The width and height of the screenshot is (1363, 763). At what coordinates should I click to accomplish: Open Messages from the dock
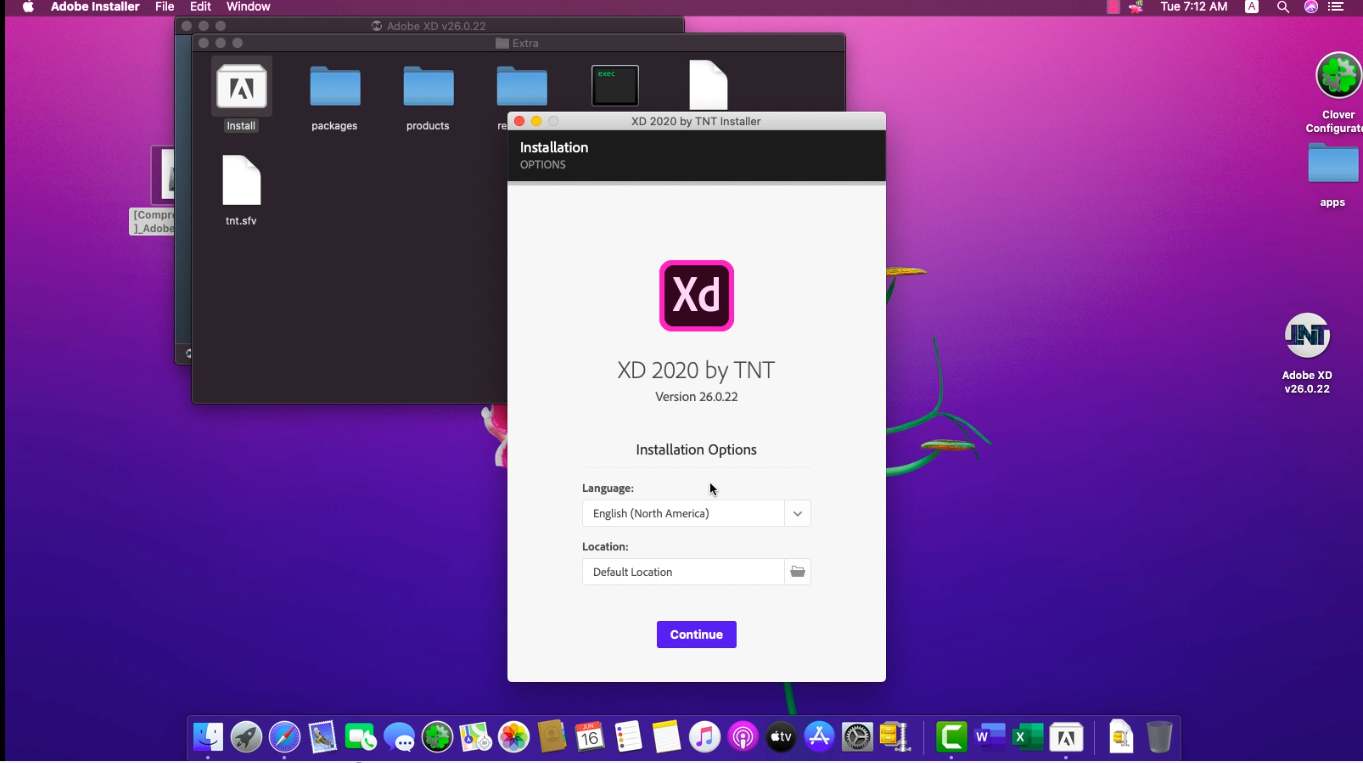click(399, 738)
